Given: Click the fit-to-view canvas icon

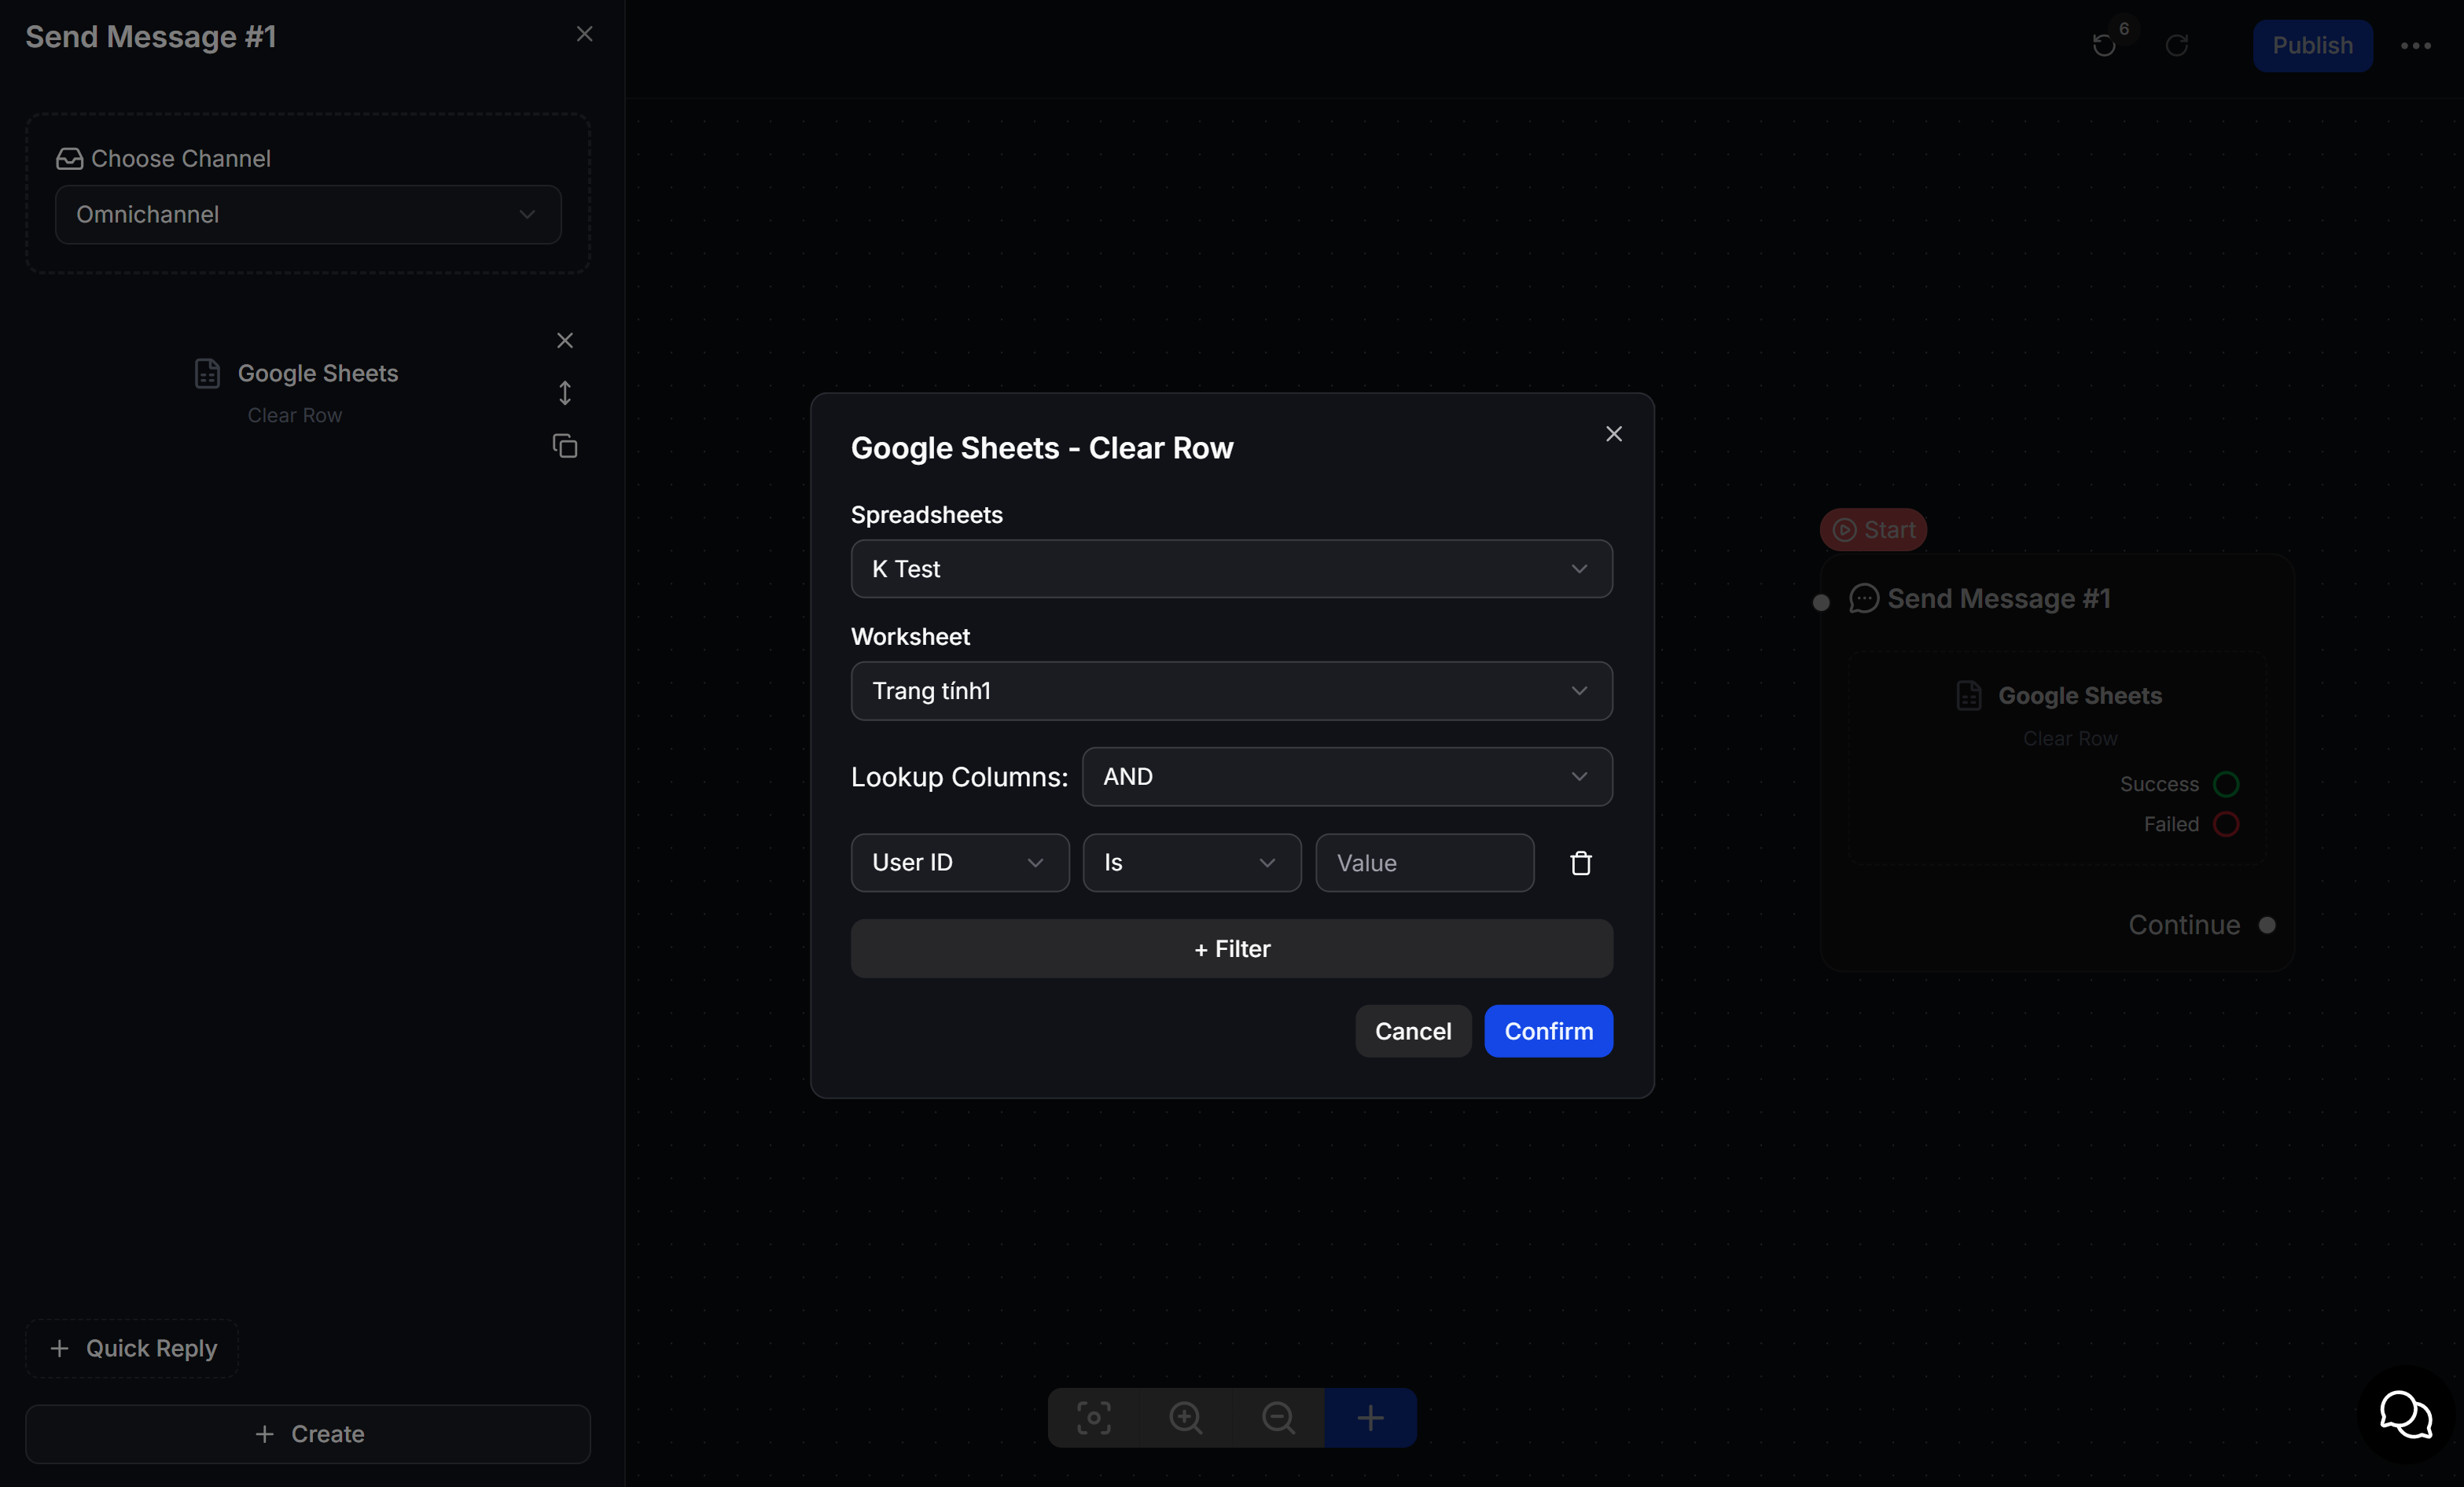Looking at the screenshot, I should [1094, 1417].
